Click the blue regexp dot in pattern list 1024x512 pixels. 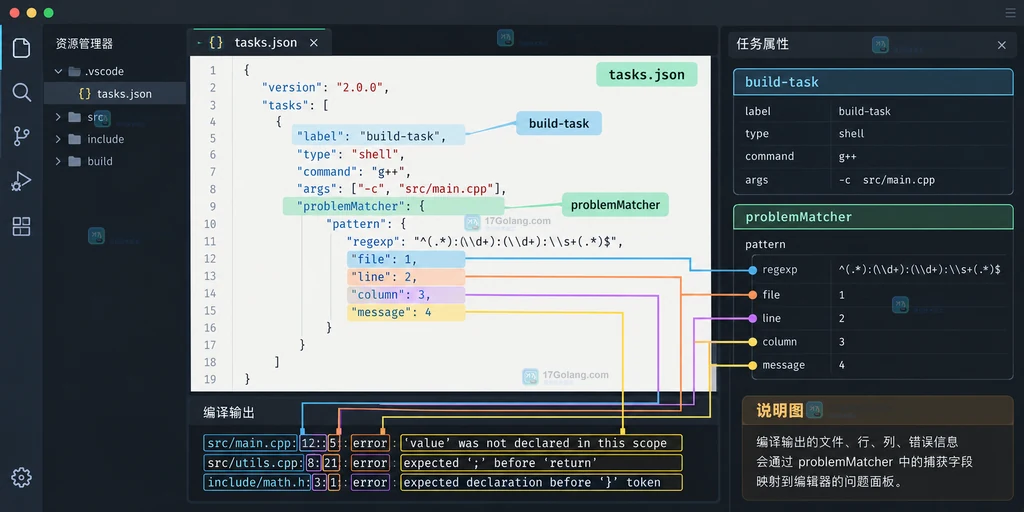coord(752,270)
